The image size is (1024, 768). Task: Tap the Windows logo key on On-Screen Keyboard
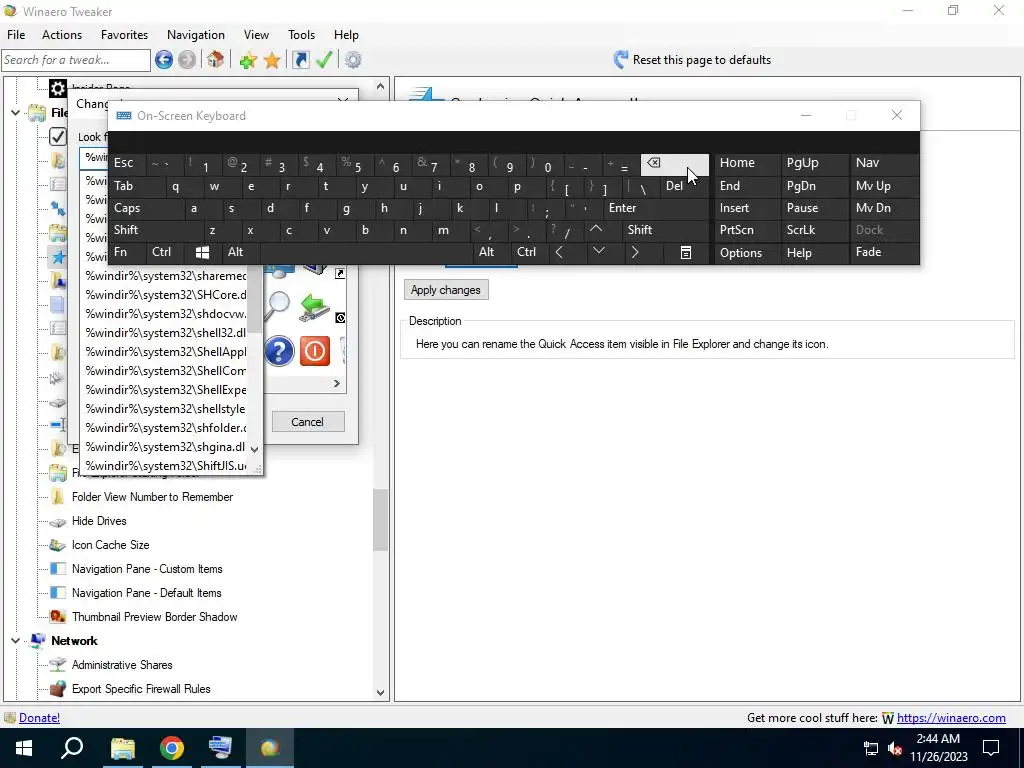pyautogui.click(x=202, y=253)
